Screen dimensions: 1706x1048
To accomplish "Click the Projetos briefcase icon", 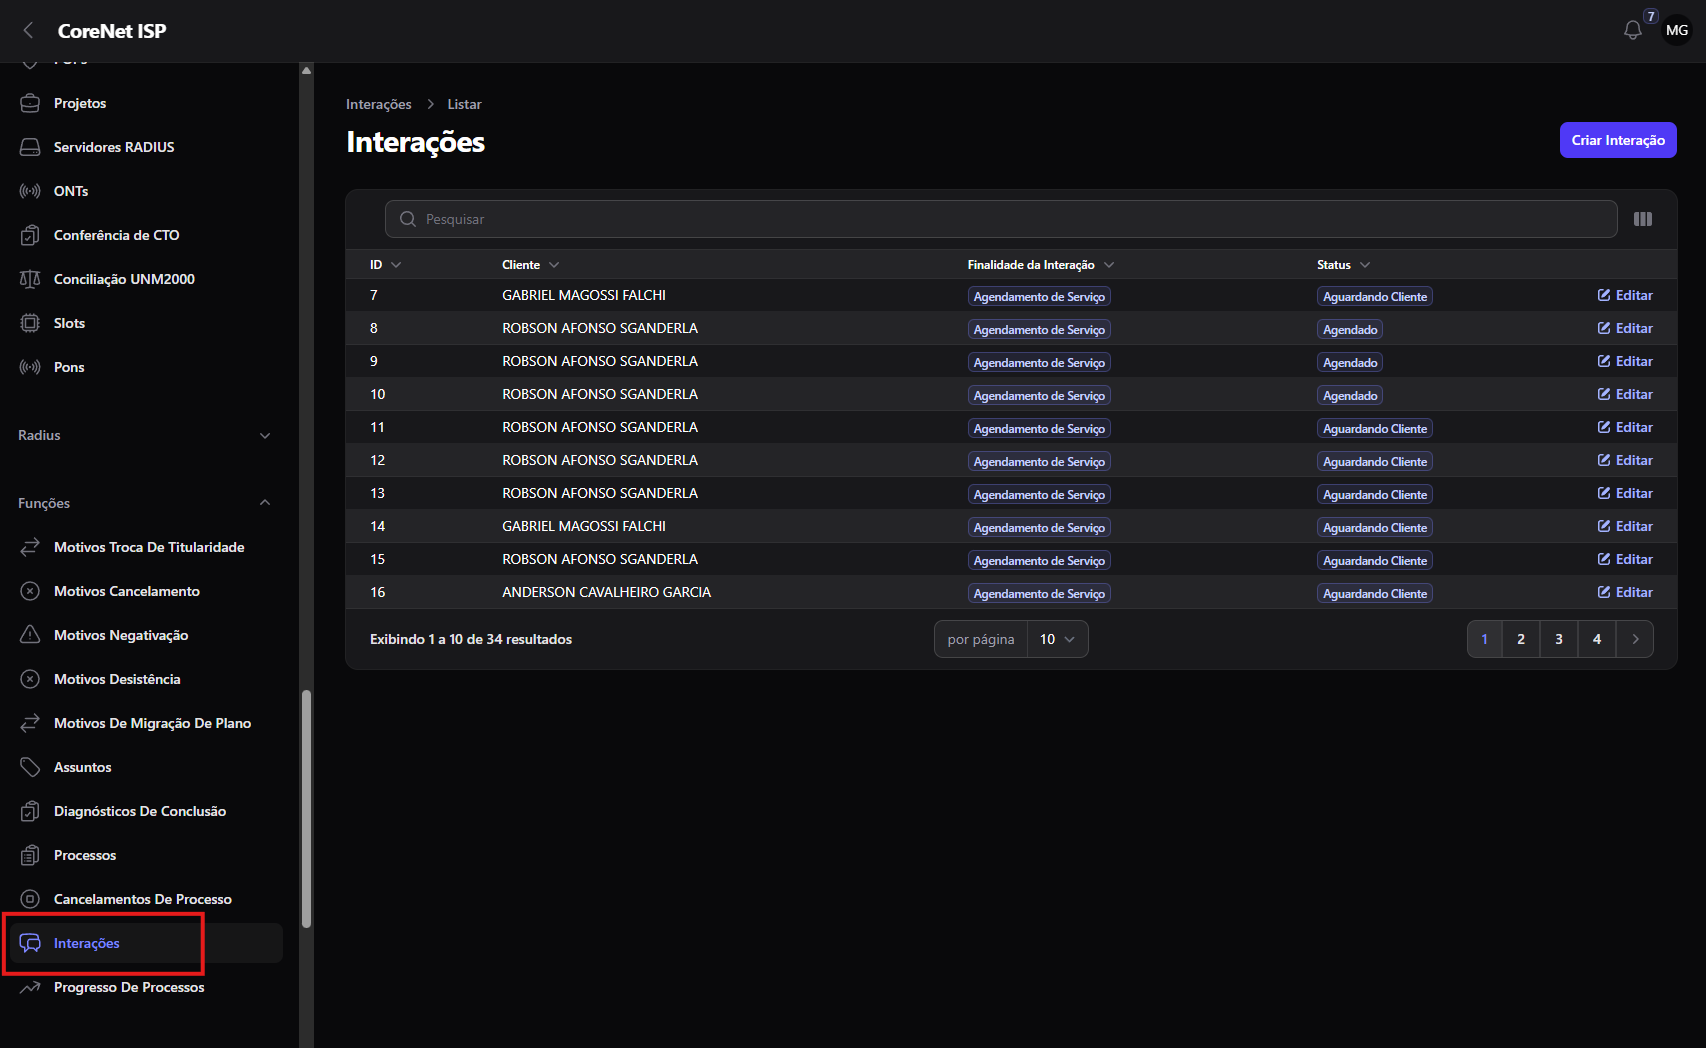I will click(30, 103).
